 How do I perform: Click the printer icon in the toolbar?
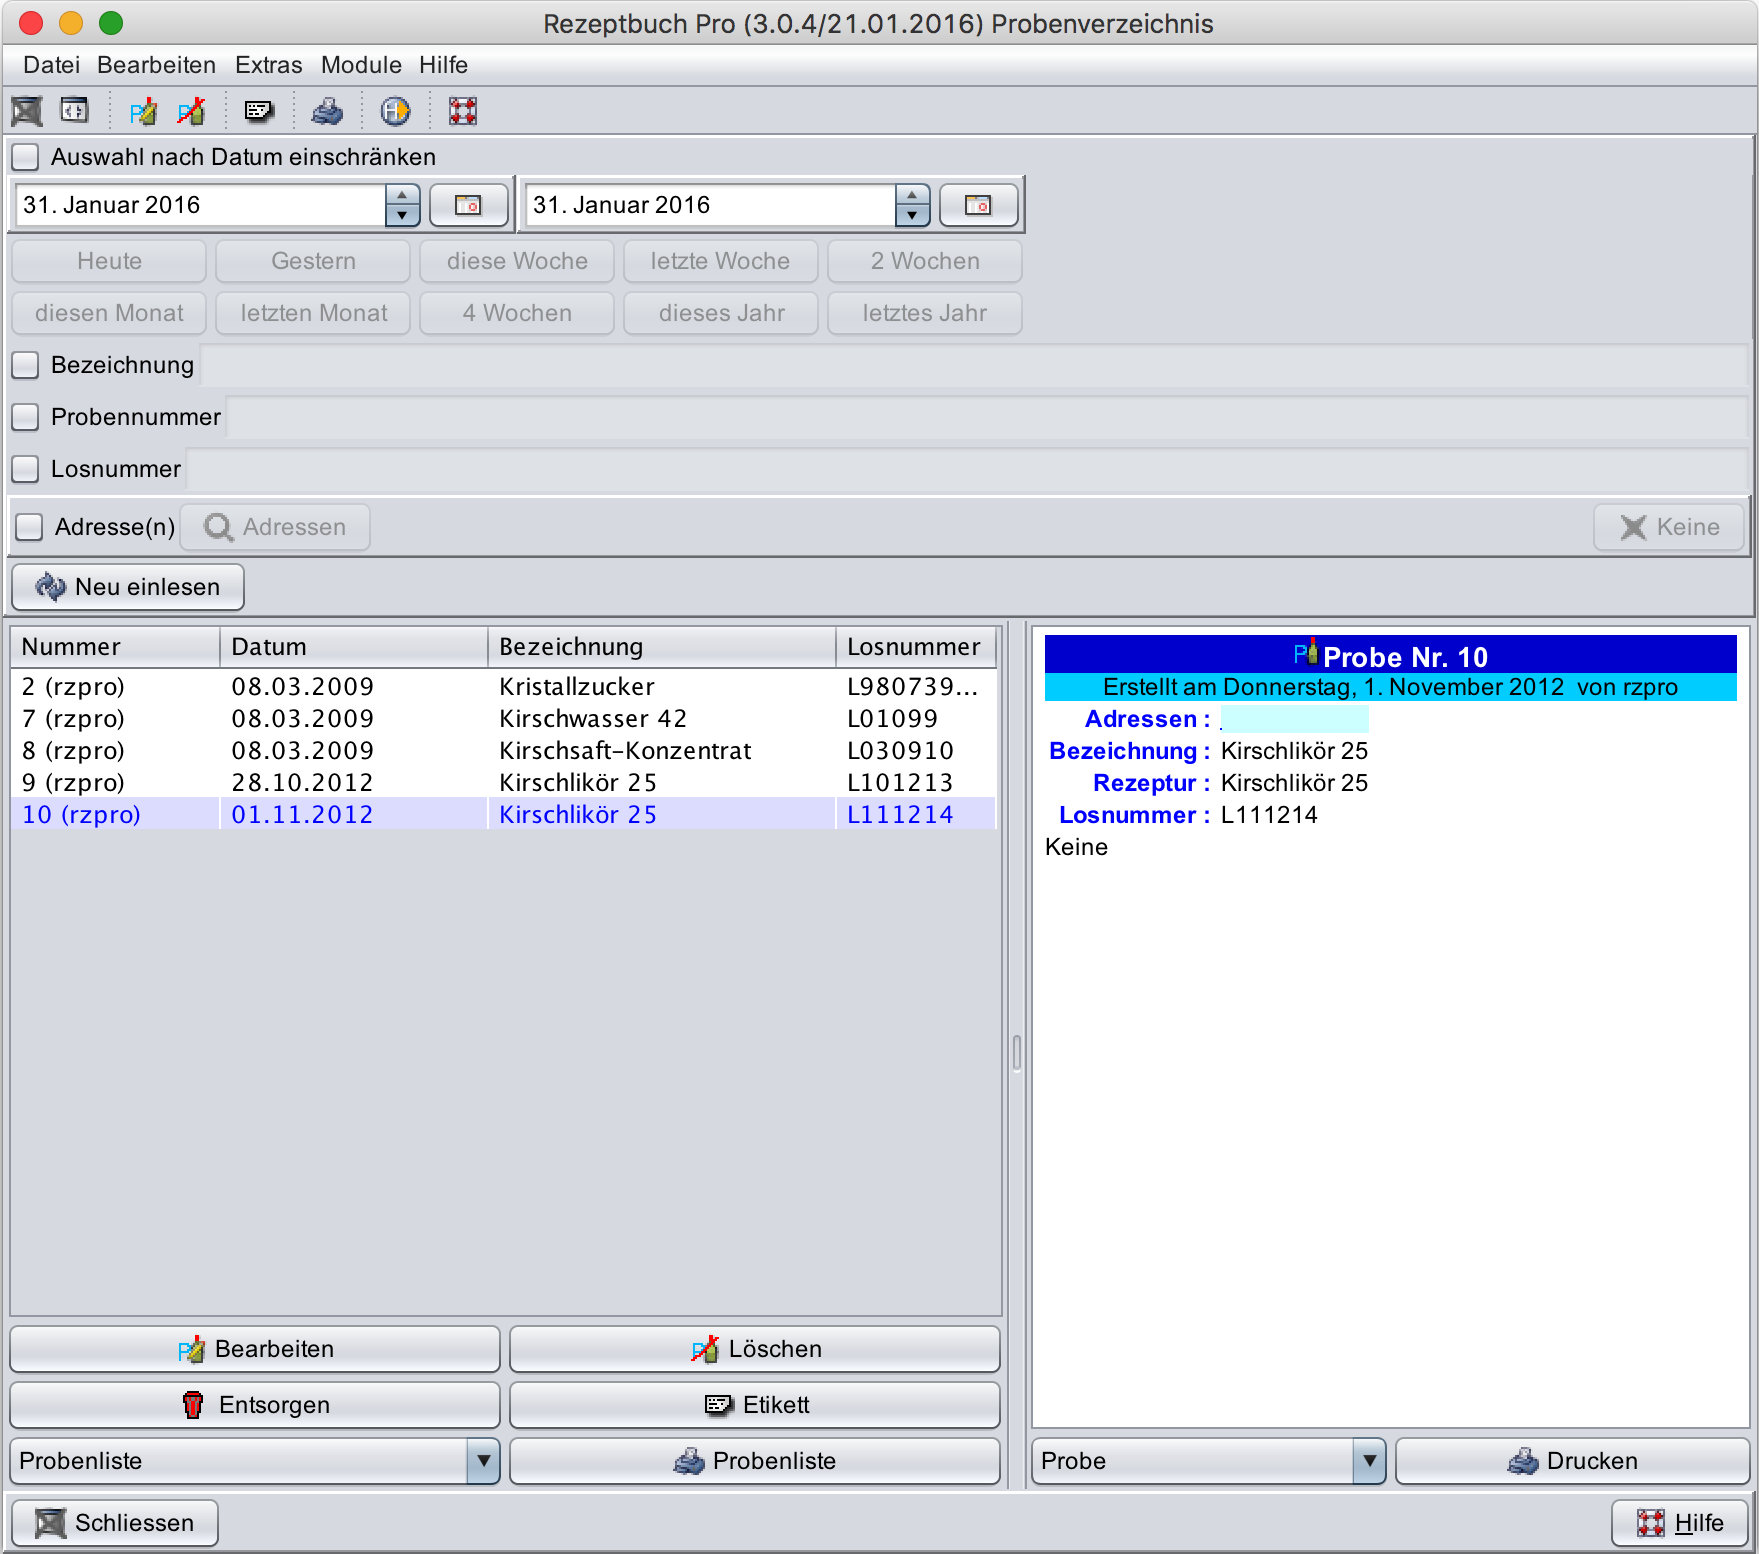[x=327, y=111]
